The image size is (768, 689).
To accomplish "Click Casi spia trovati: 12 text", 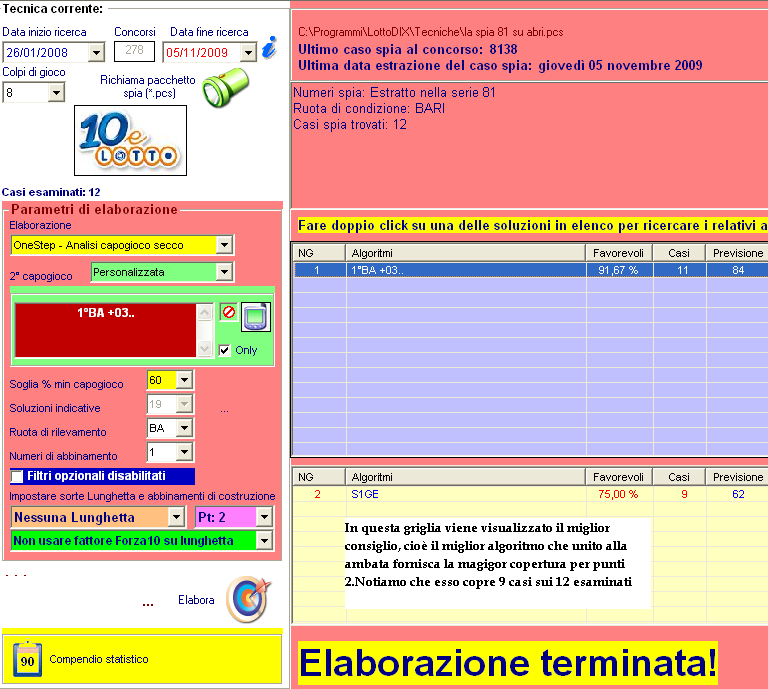I will tap(350, 124).
